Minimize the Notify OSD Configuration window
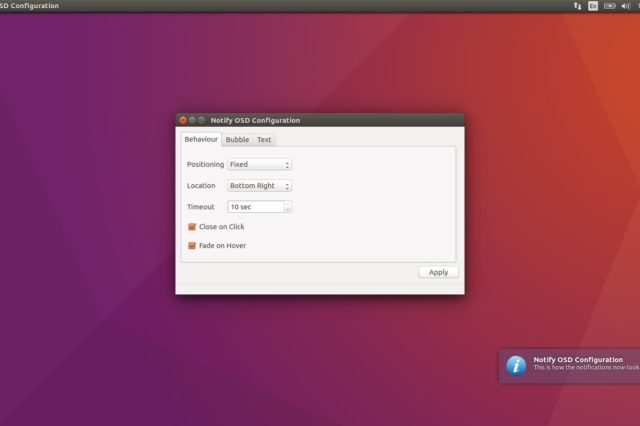 point(192,120)
